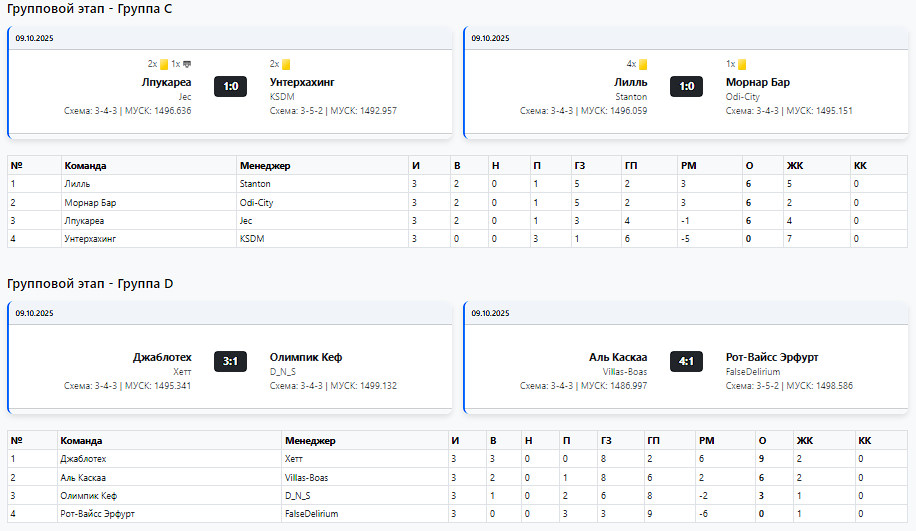The width and height of the screenshot is (916, 531).
Task: Click the Групповой этап - Группа D heading
Action: (x=90, y=284)
